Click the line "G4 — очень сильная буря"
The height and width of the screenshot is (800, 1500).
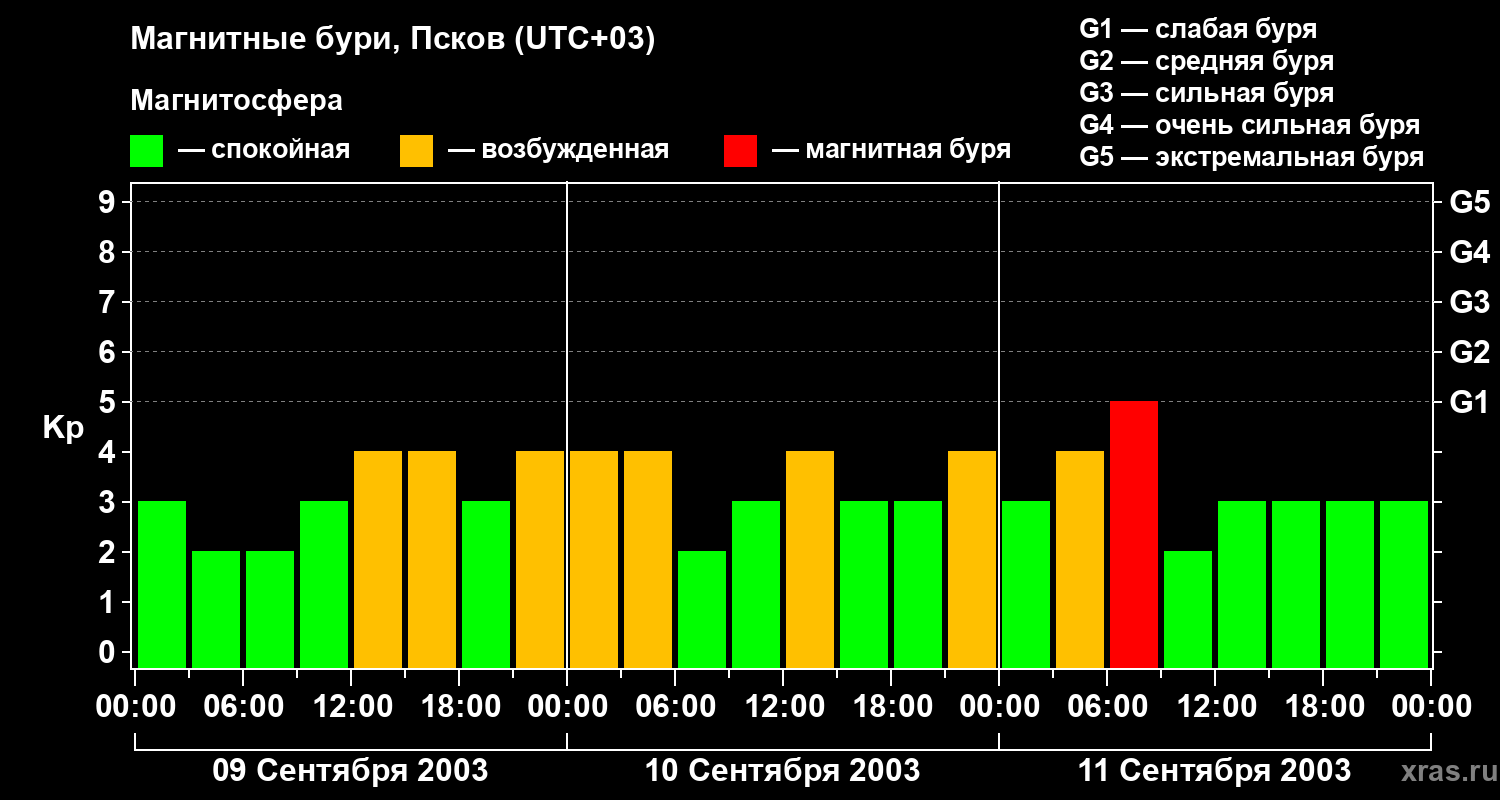(x=1250, y=125)
